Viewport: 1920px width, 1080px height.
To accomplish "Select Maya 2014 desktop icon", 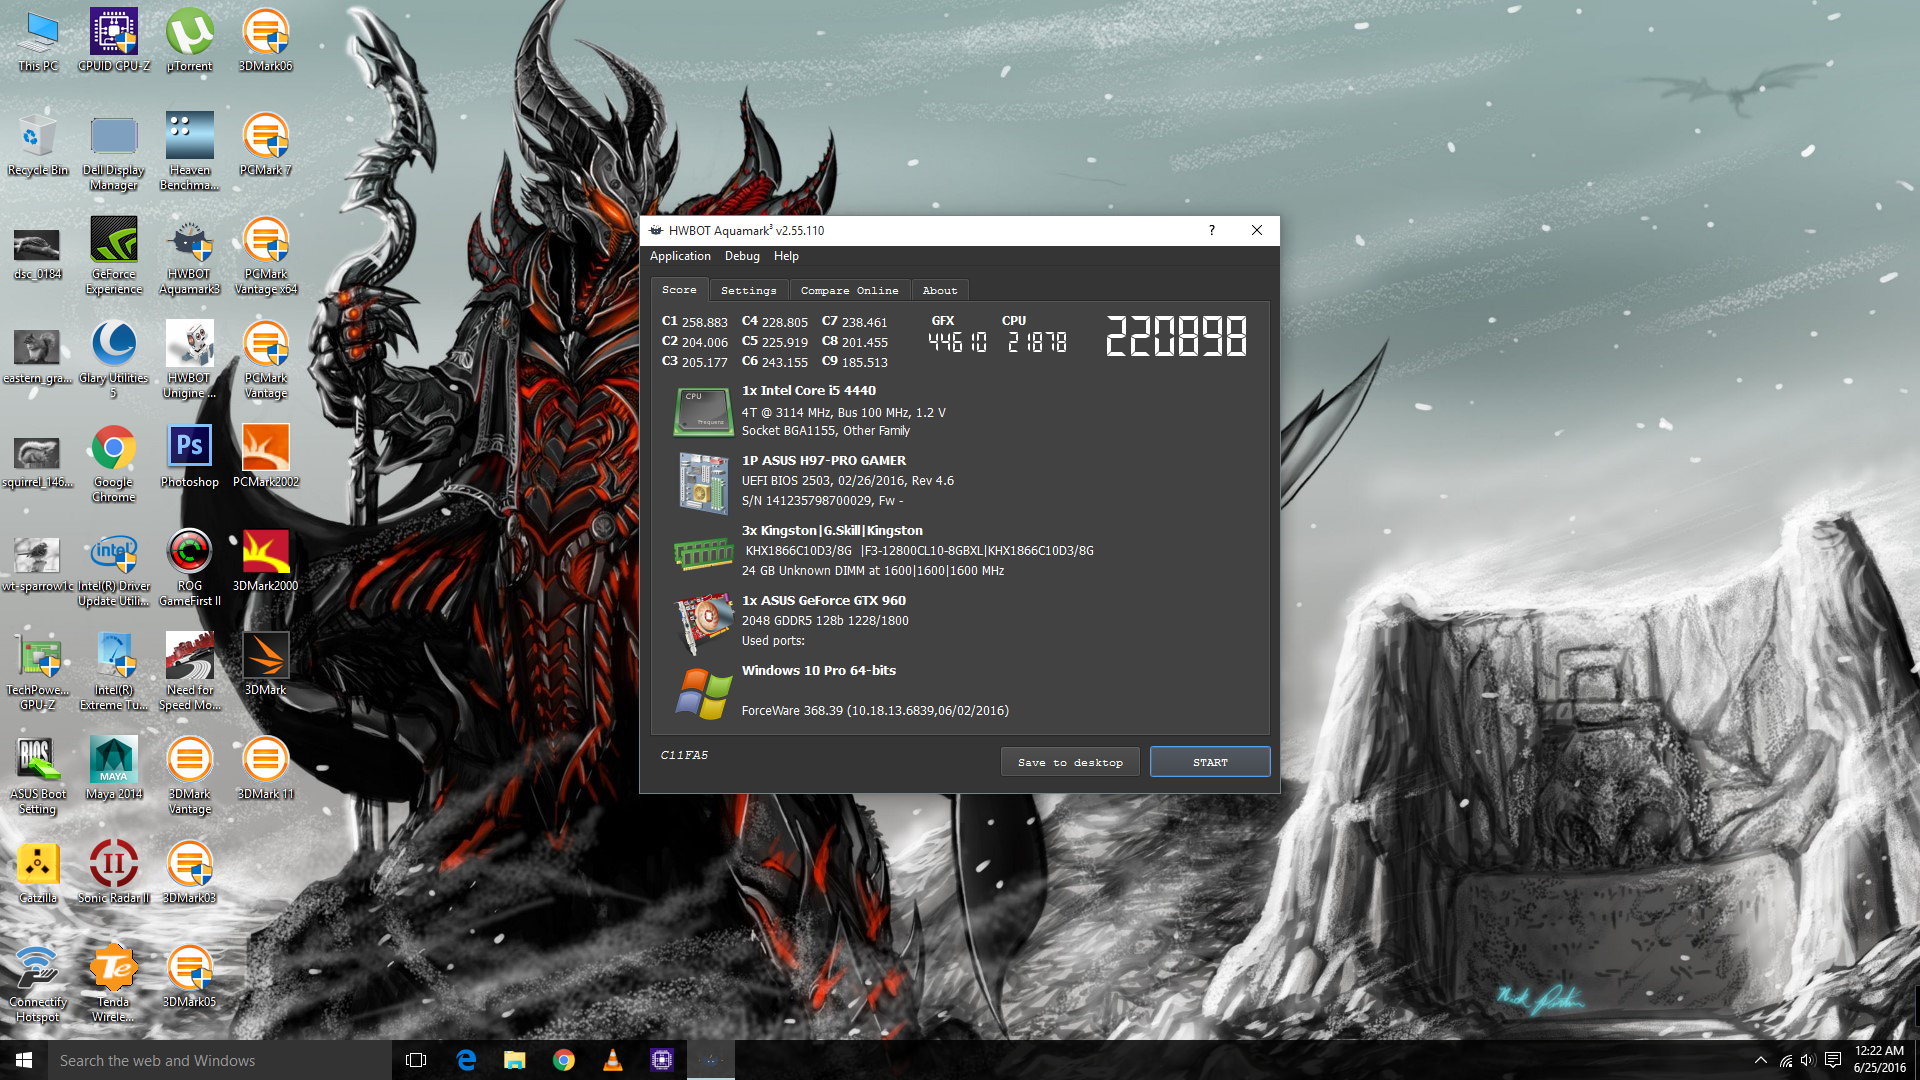I will (x=114, y=769).
